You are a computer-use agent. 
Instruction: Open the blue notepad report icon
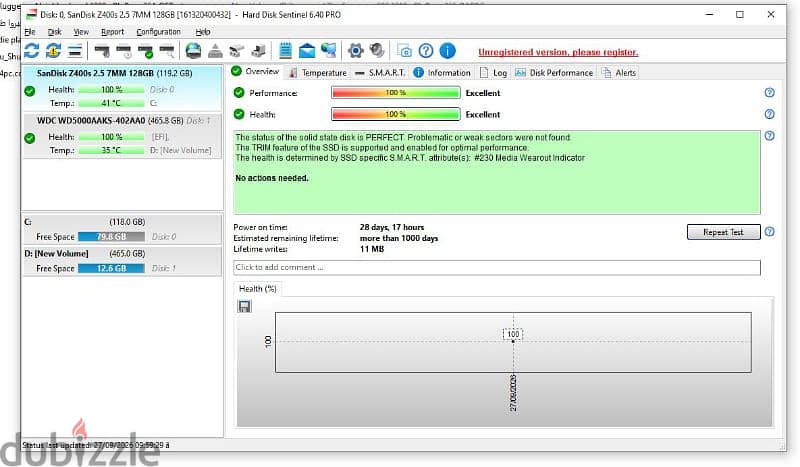point(286,51)
